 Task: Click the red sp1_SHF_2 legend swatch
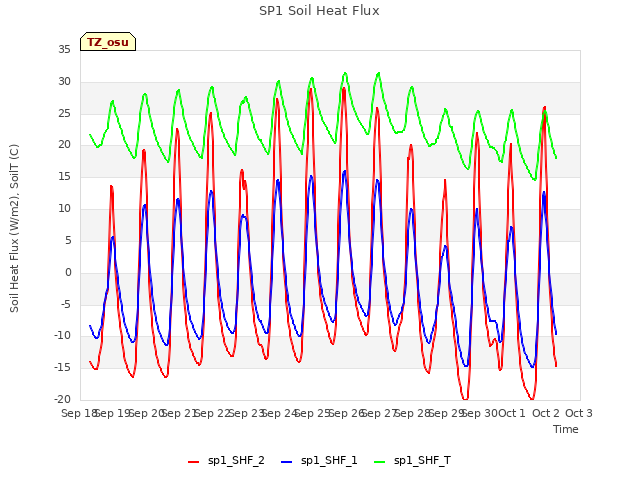coord(193,462)
